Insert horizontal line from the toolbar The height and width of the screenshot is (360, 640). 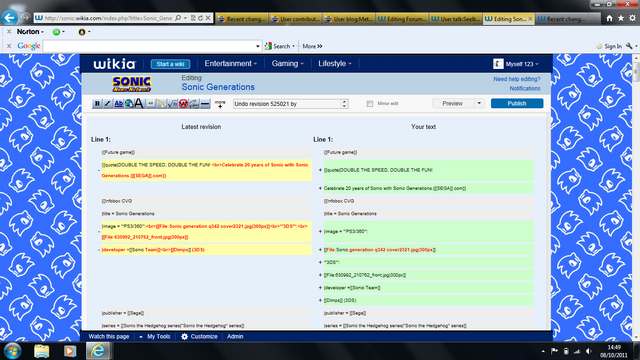click(x=205, y=104)
